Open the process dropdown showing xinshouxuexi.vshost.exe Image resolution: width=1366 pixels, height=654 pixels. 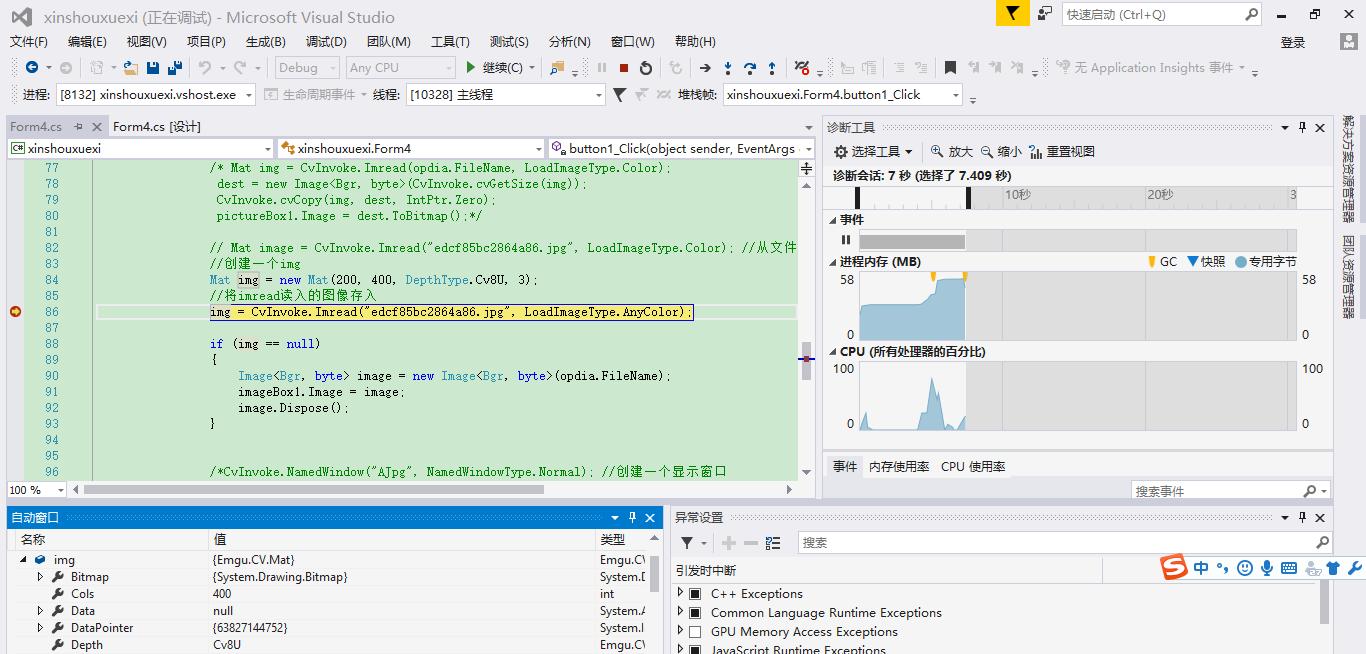156,95
